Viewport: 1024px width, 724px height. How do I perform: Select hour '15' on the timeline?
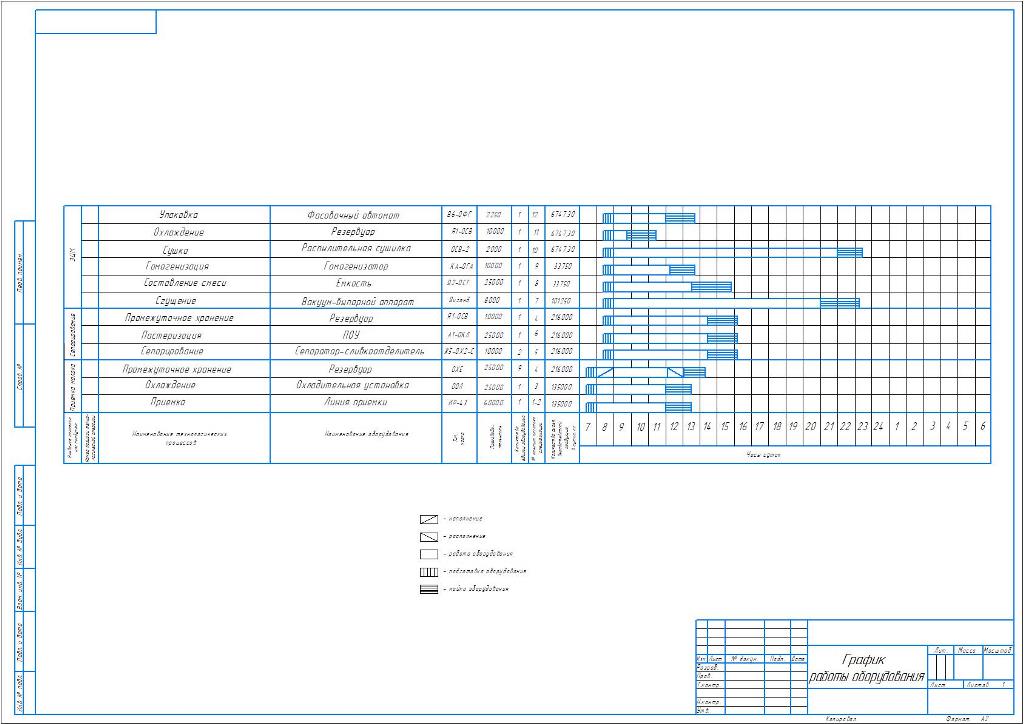click(725, 427)
